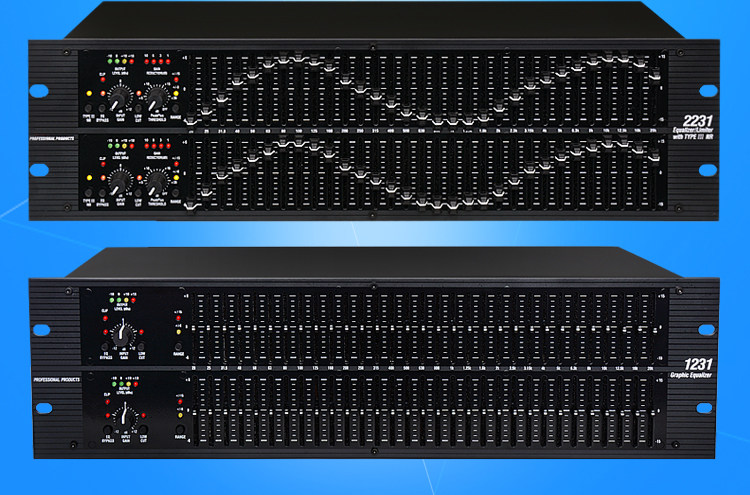Click the CLIP LED on 2231 lower channel
Screen dimensions: 750x495
click(103, 164)
